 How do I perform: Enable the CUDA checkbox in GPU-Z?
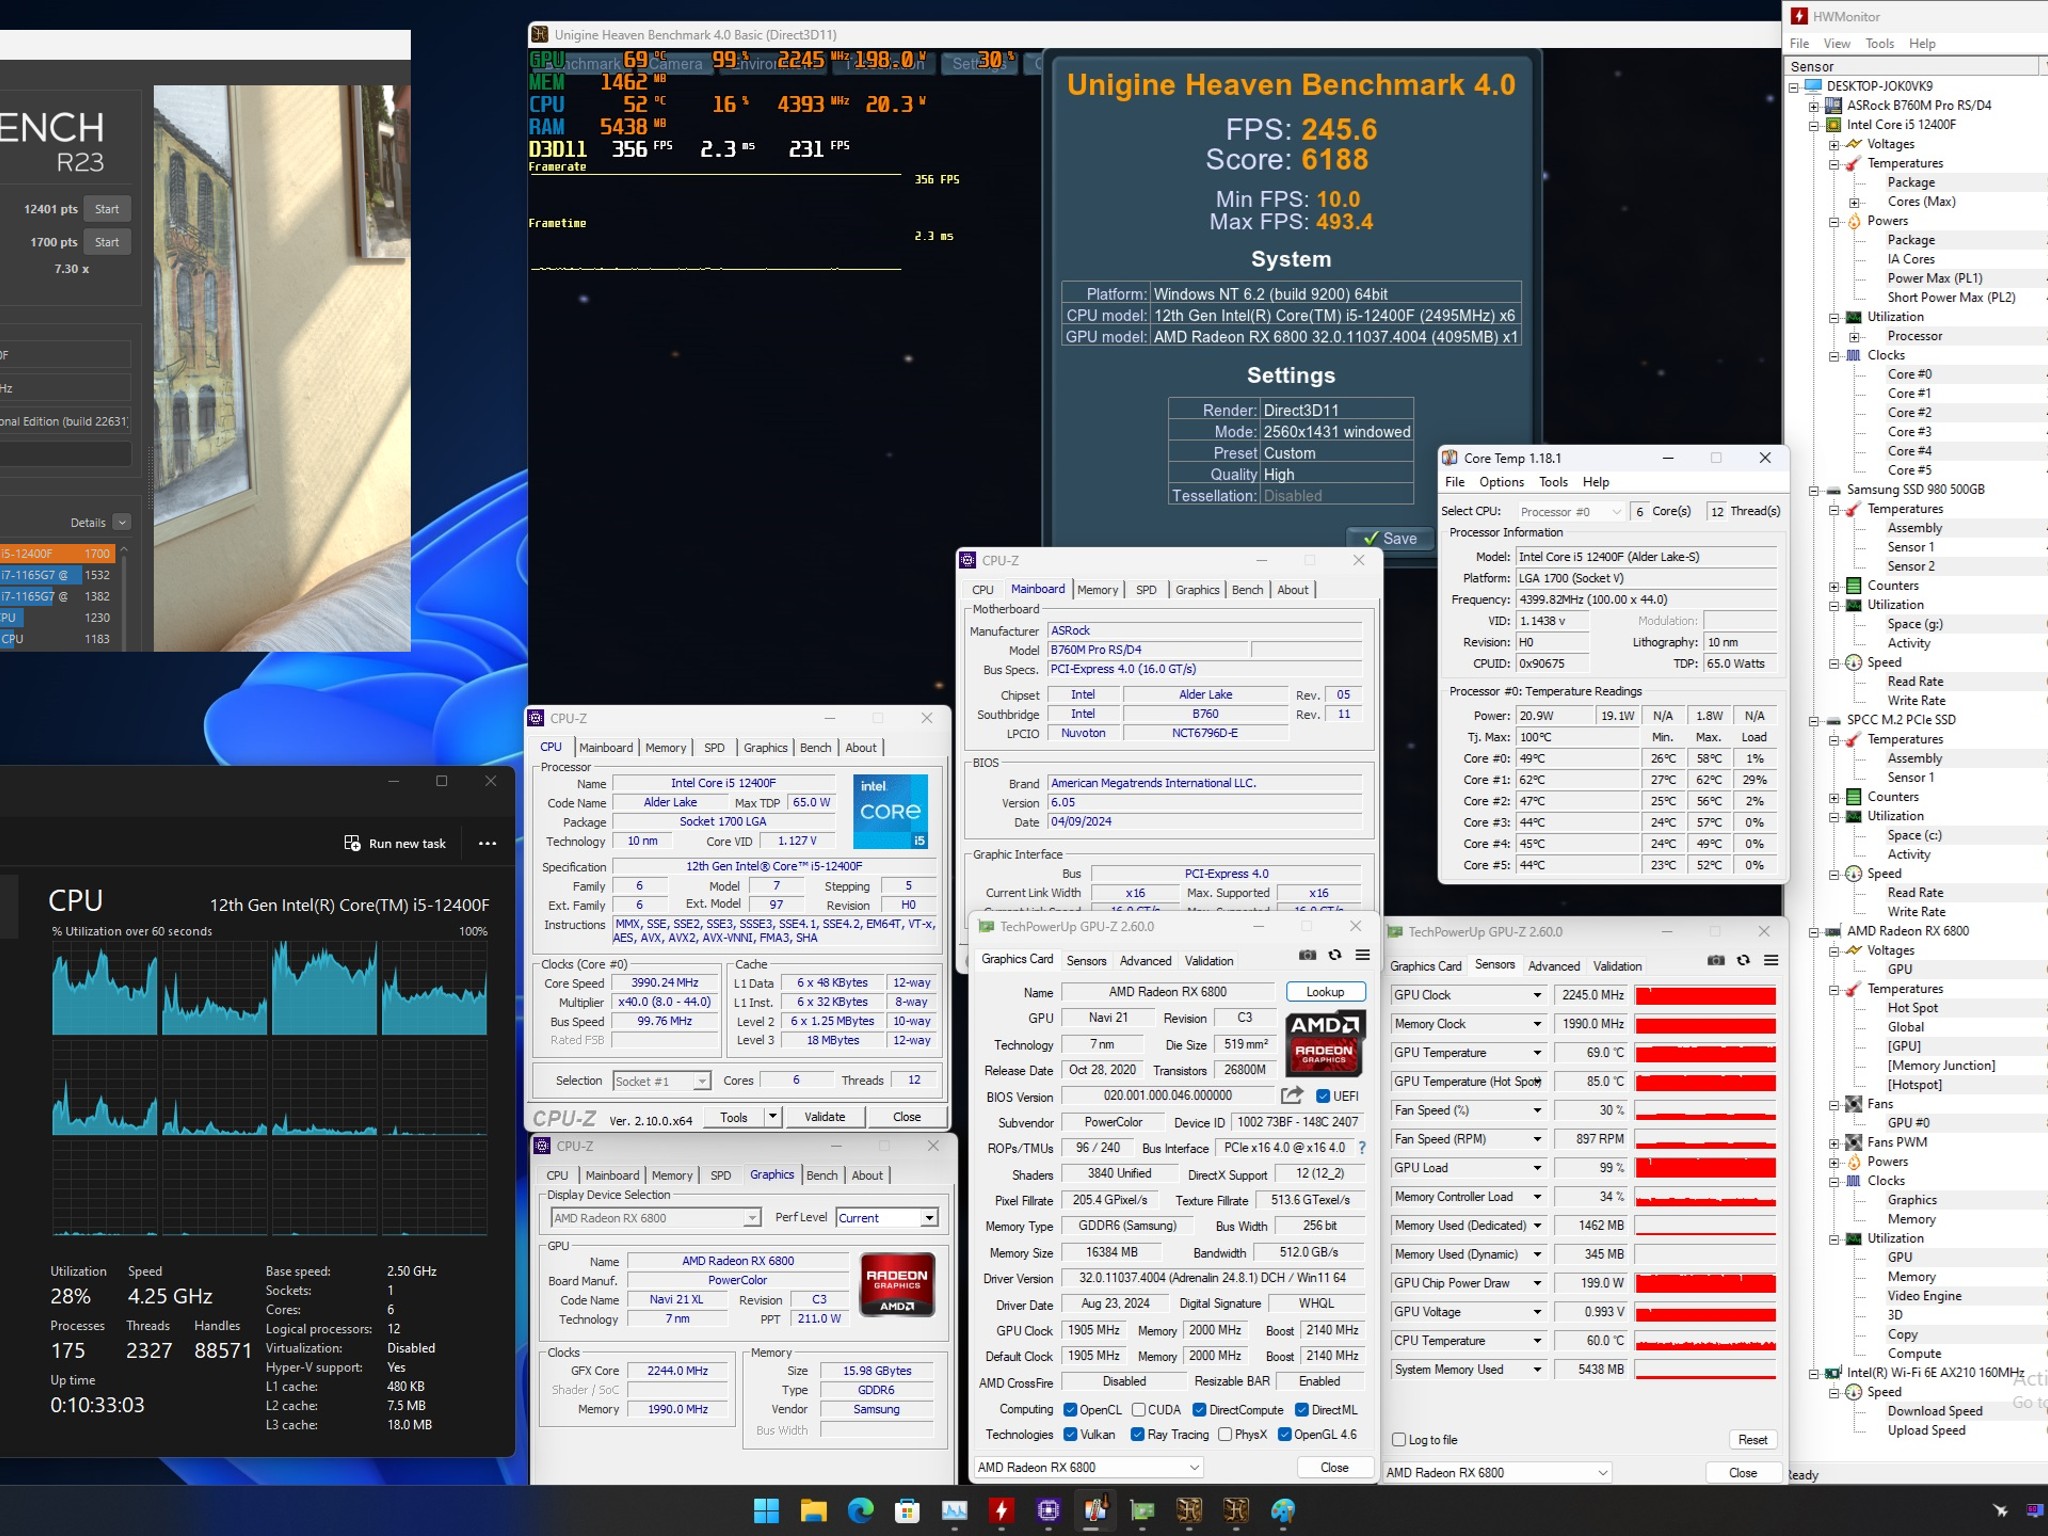click(1139, 1409)
